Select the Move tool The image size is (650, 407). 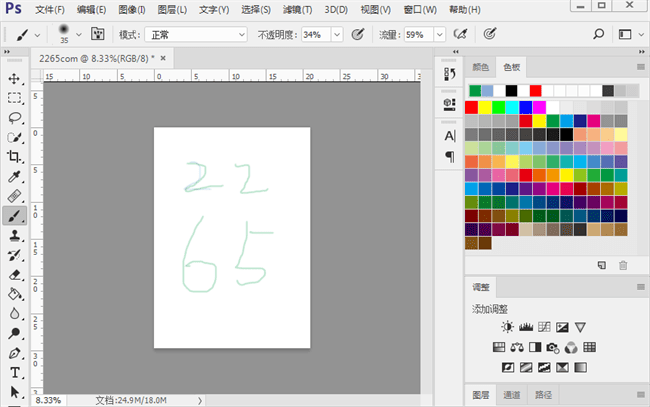pyautogui.click(x=15, y=78)
